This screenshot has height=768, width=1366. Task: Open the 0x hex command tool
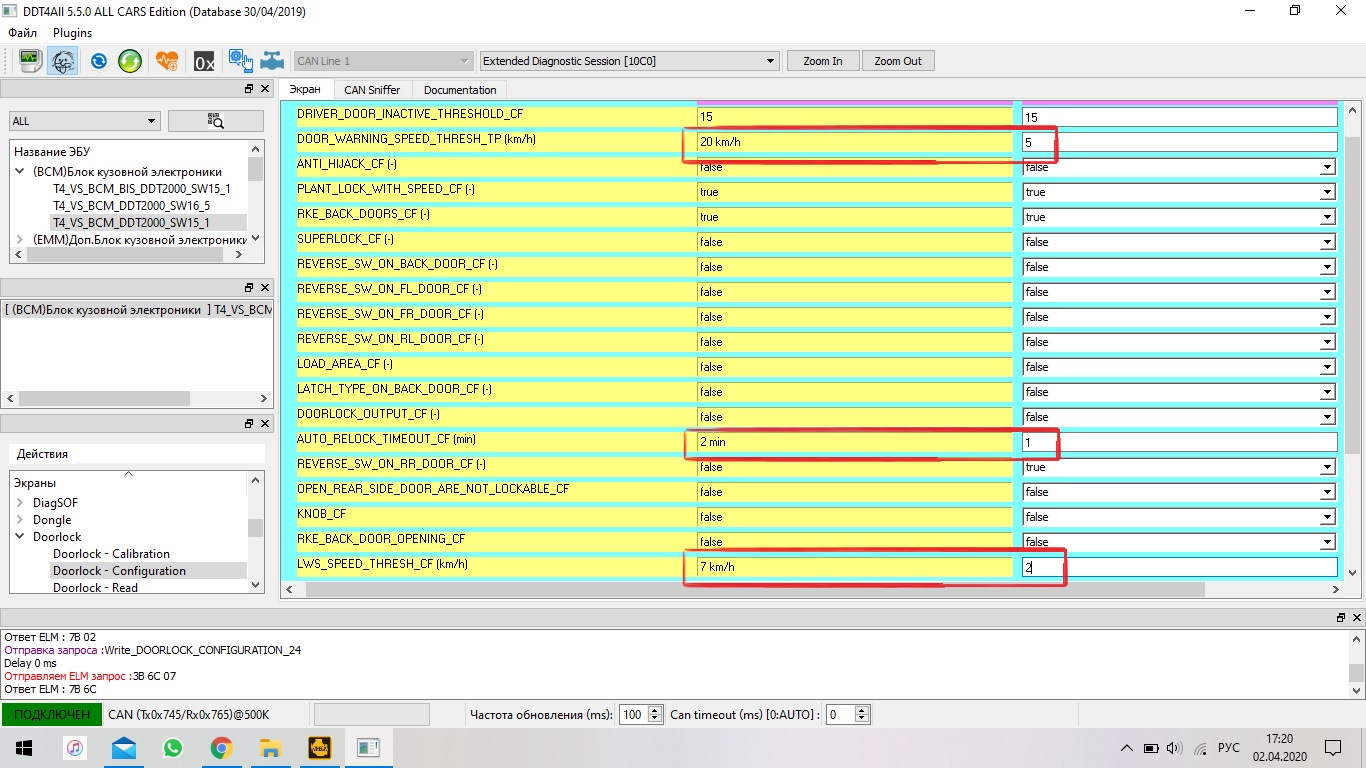tap(204, 61)
